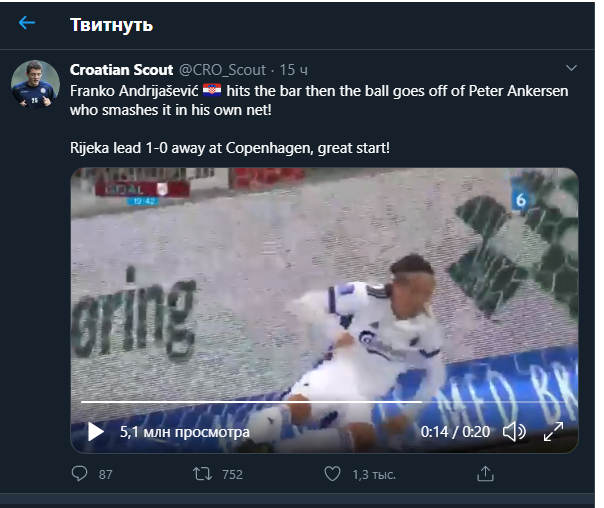
Task: Click the back arrow in the header
Action: click(x=27, y=23)
